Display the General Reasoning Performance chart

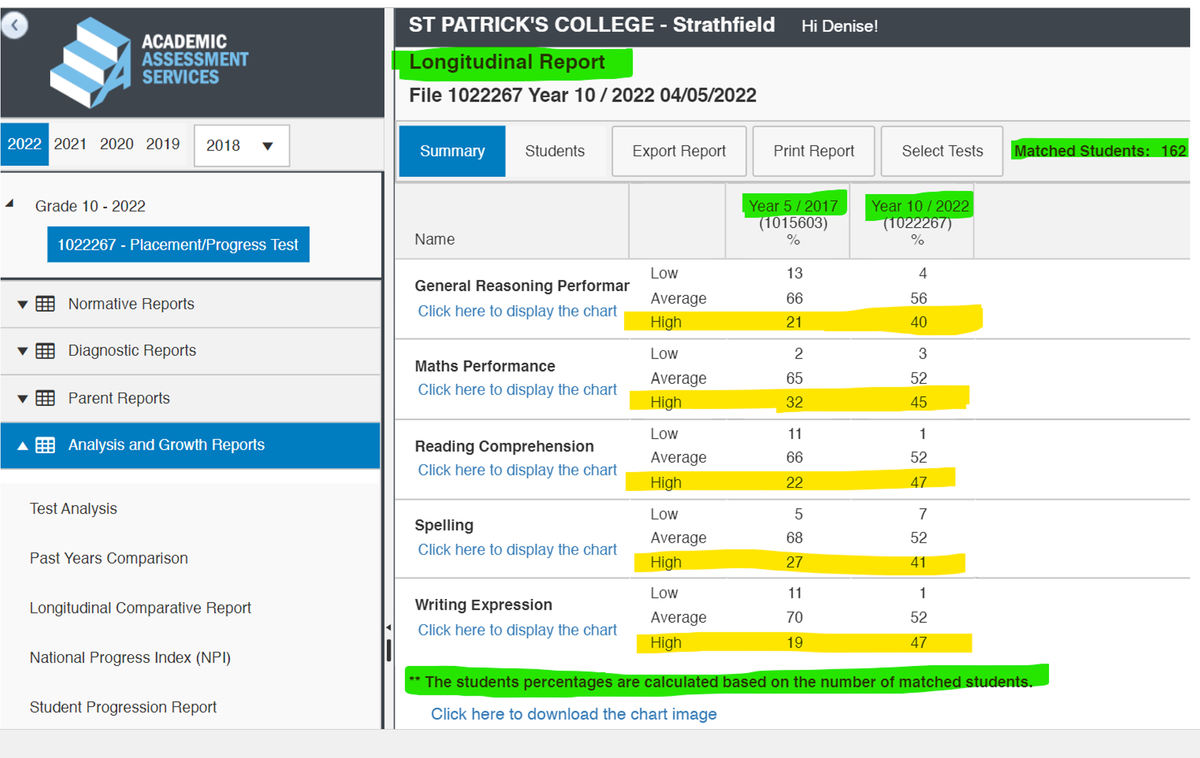click(517, 311)
